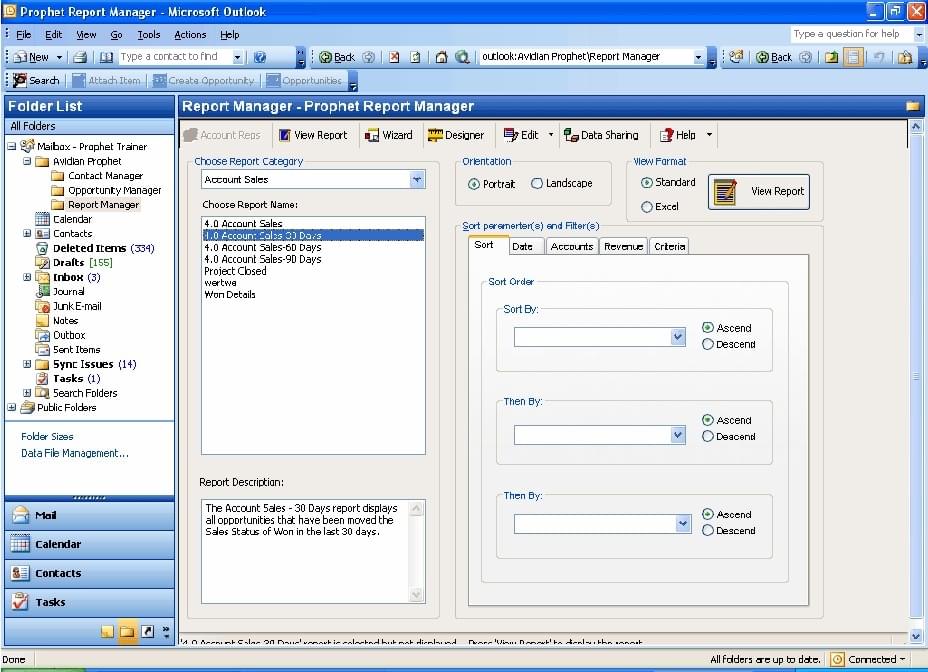Open Data Sharing
This screenshot has height=672, width=928.
point(601,135)
